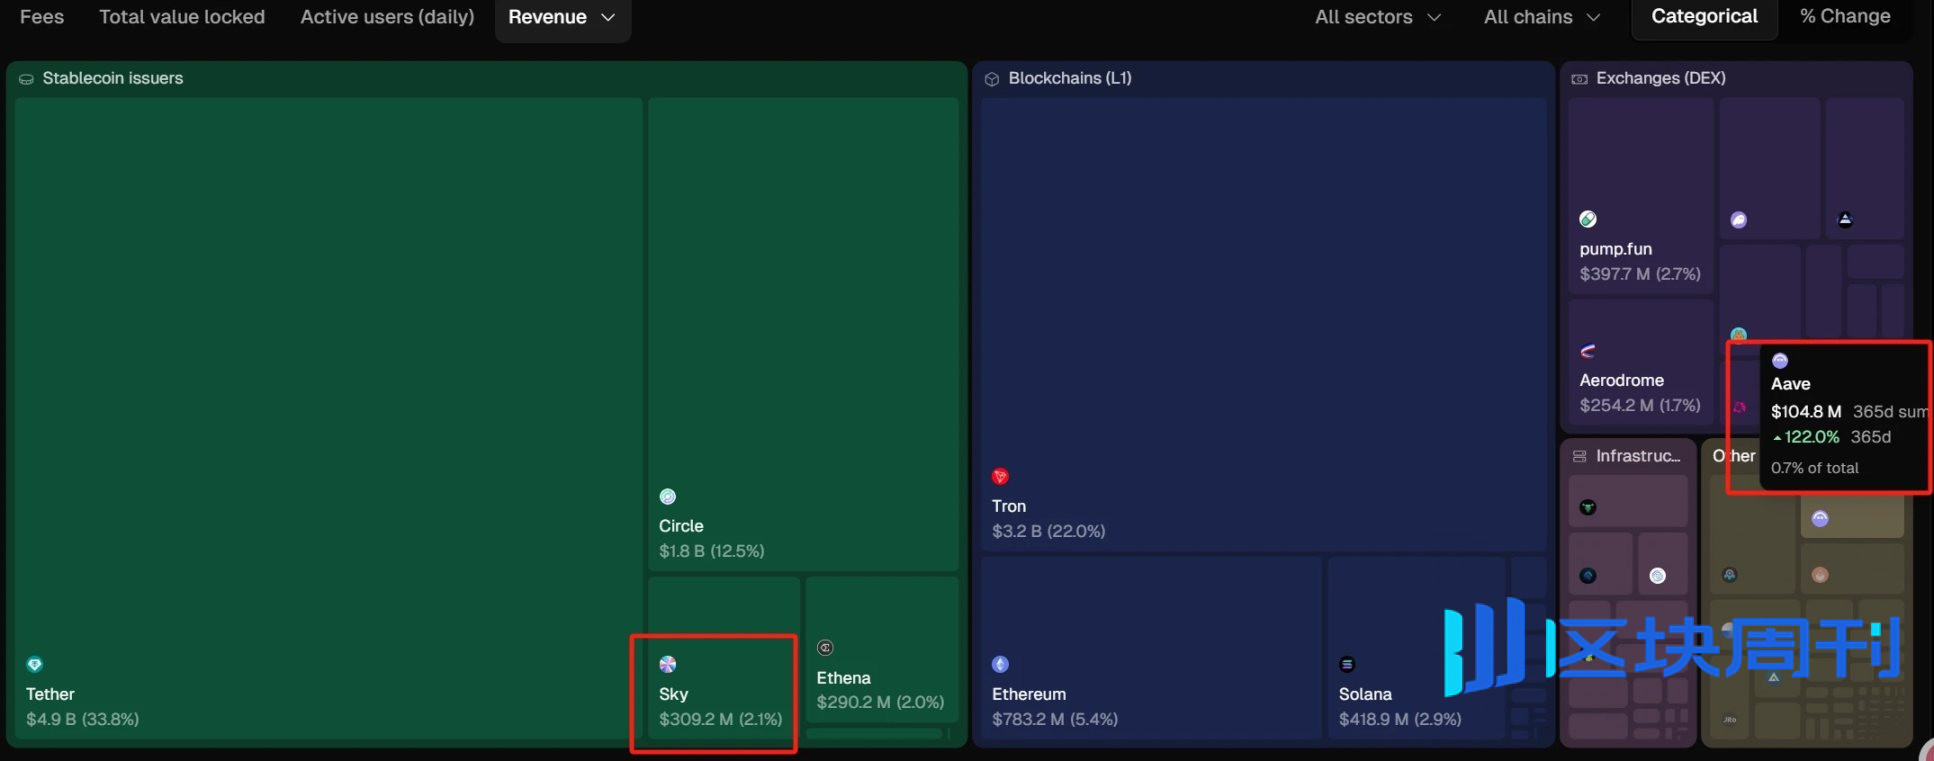Click the $1.8 B (12.5%) value

point(712,551)
